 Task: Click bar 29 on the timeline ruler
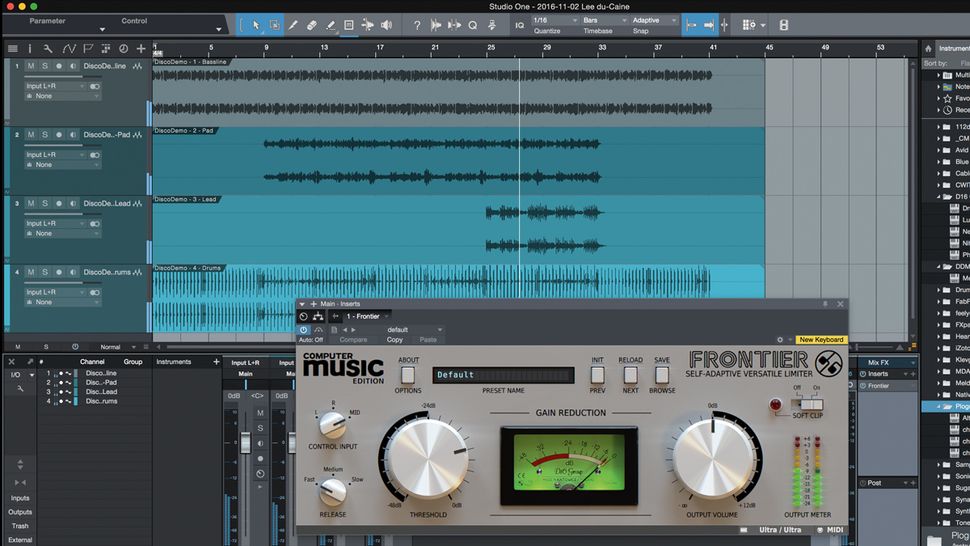click(546, 48)
